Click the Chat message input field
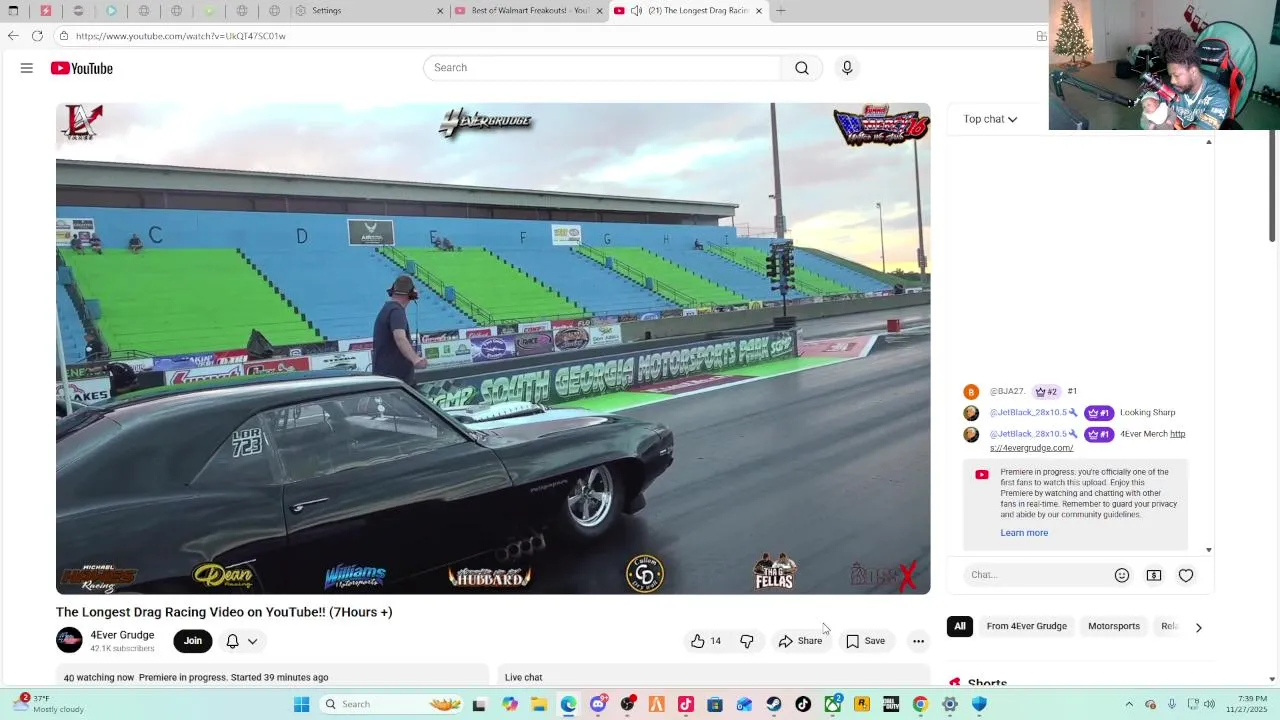1280x720 pixels. tap(1036, 575)
